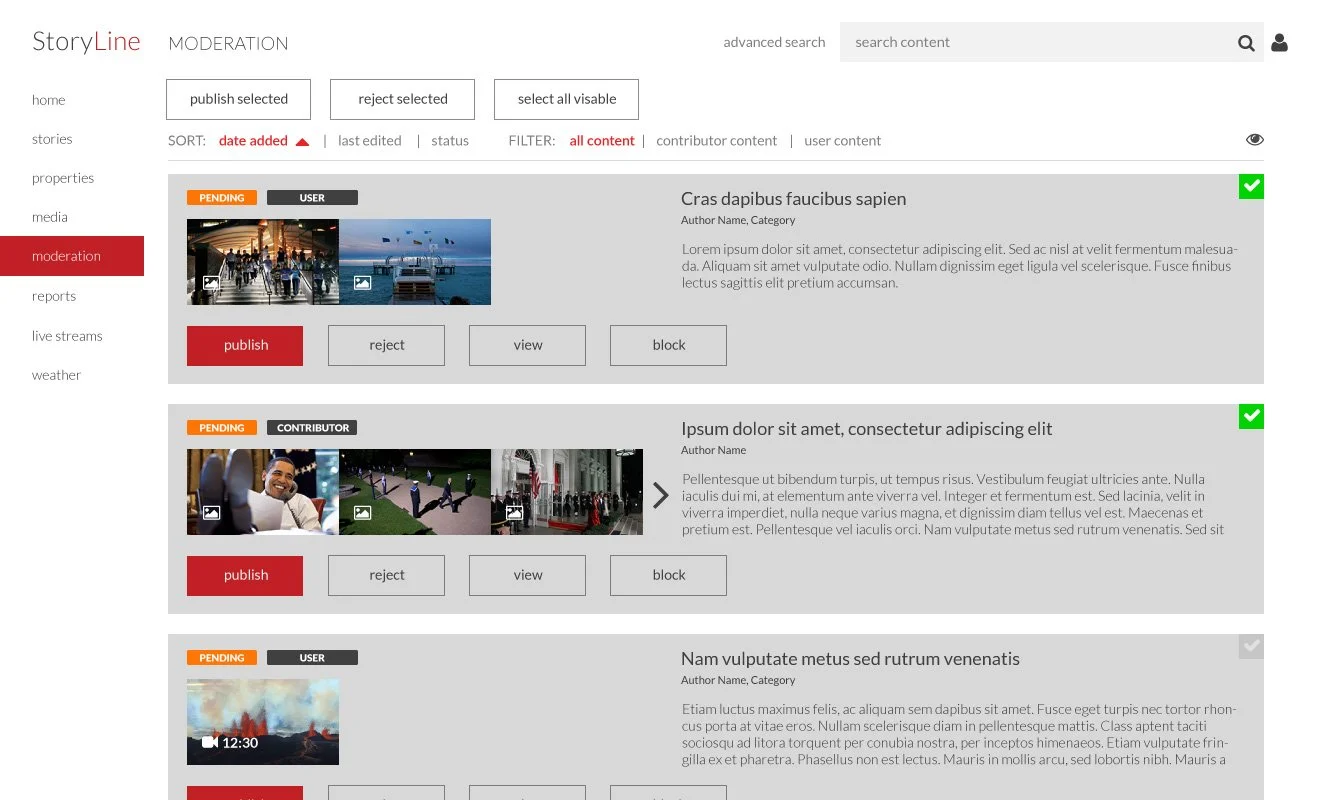Check the selection box on Nam vulputate metus story

(1251, 646)
